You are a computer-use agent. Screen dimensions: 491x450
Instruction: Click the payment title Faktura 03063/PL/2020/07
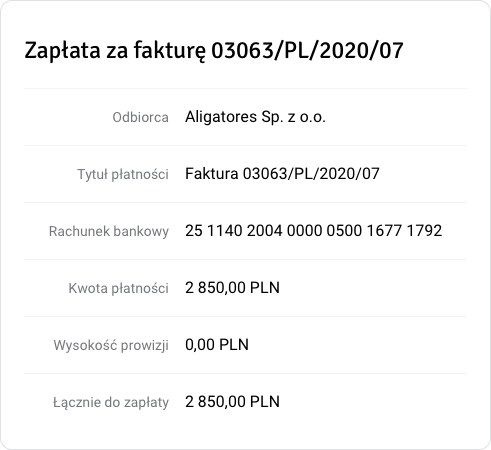(282, 174)
